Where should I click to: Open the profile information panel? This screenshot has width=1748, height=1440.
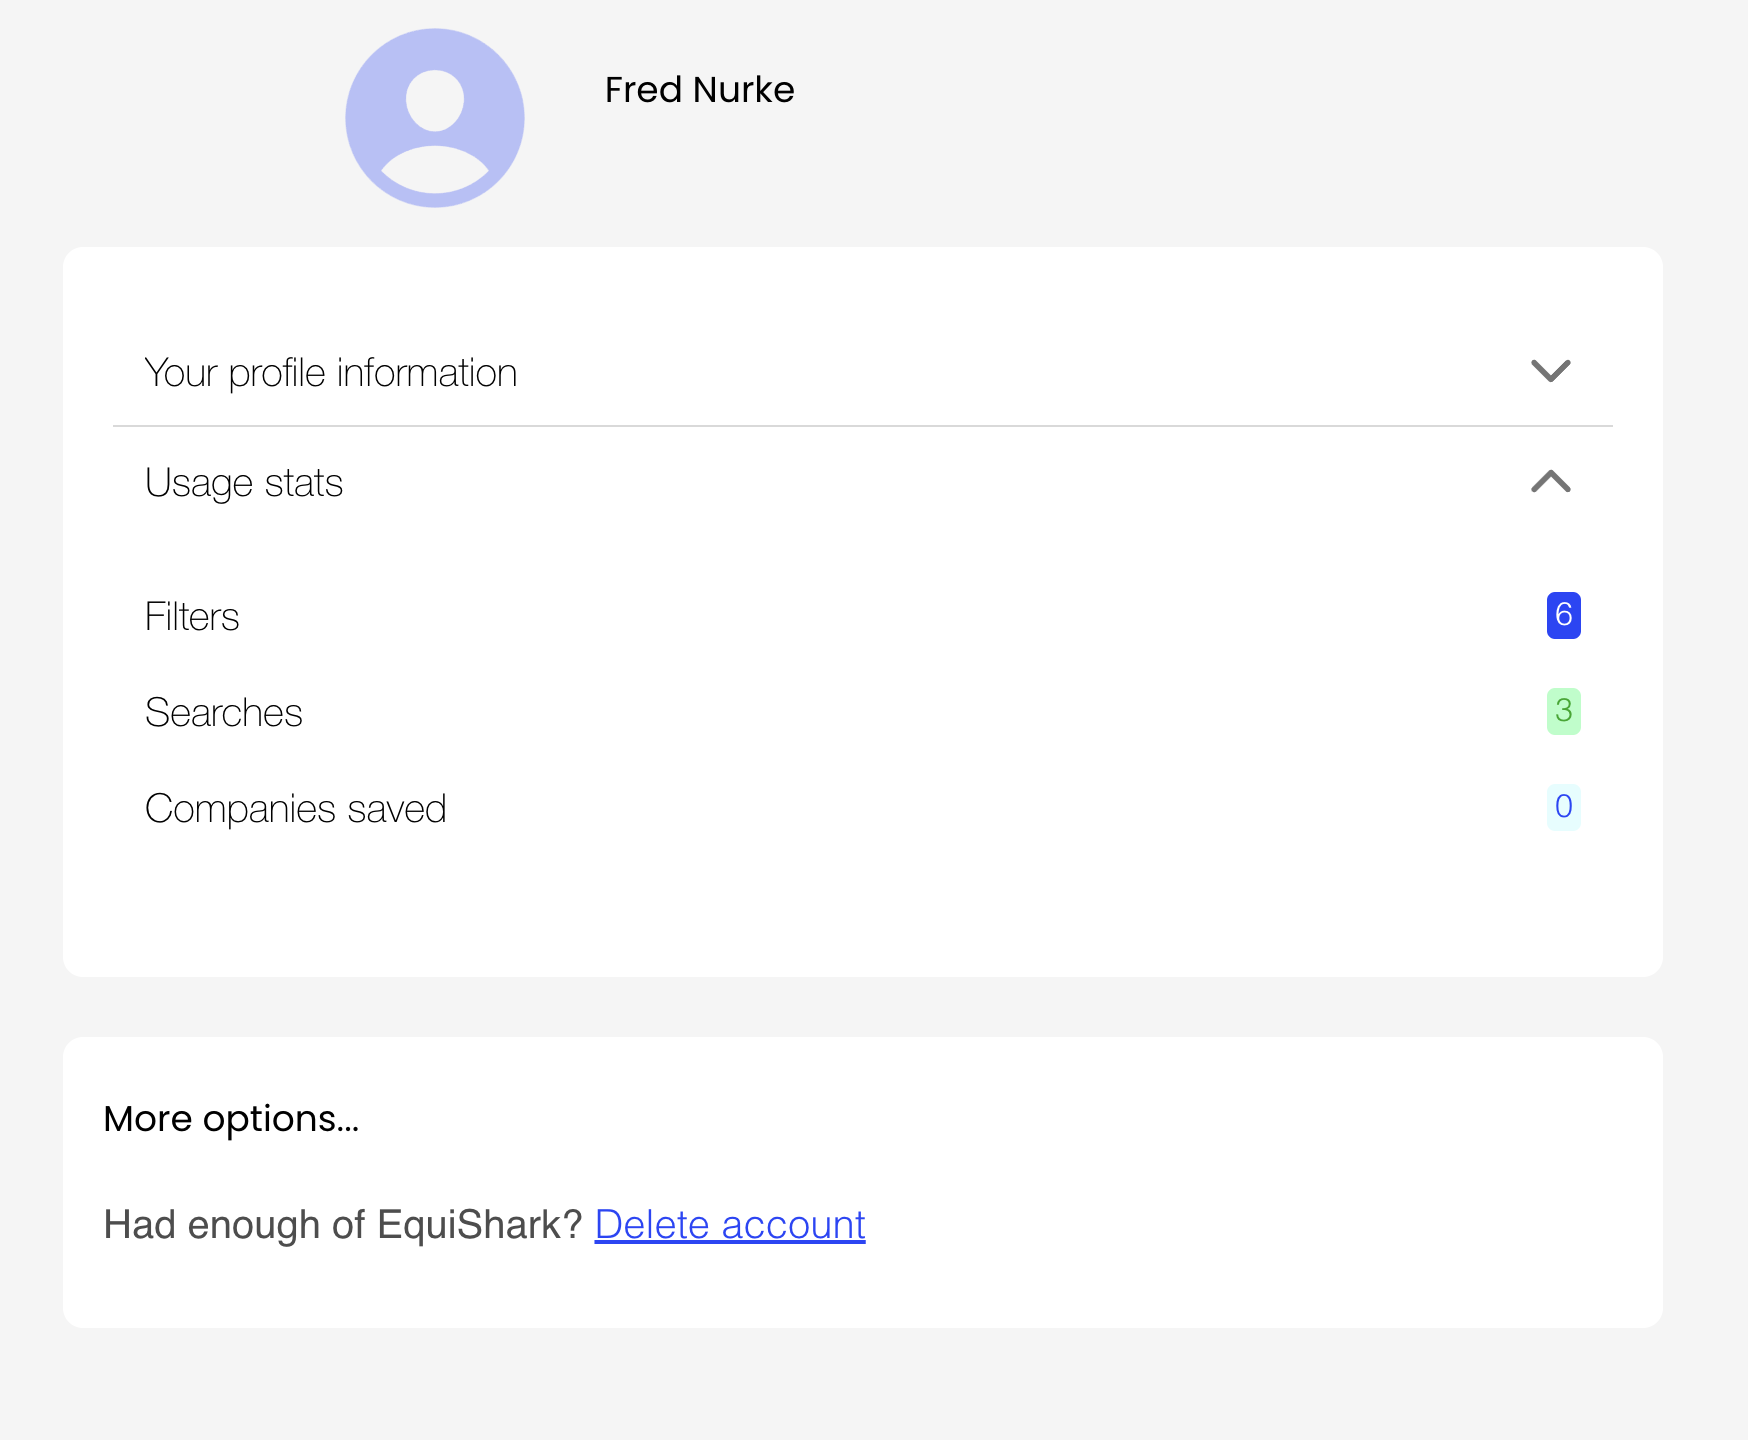tap(330, 372)
